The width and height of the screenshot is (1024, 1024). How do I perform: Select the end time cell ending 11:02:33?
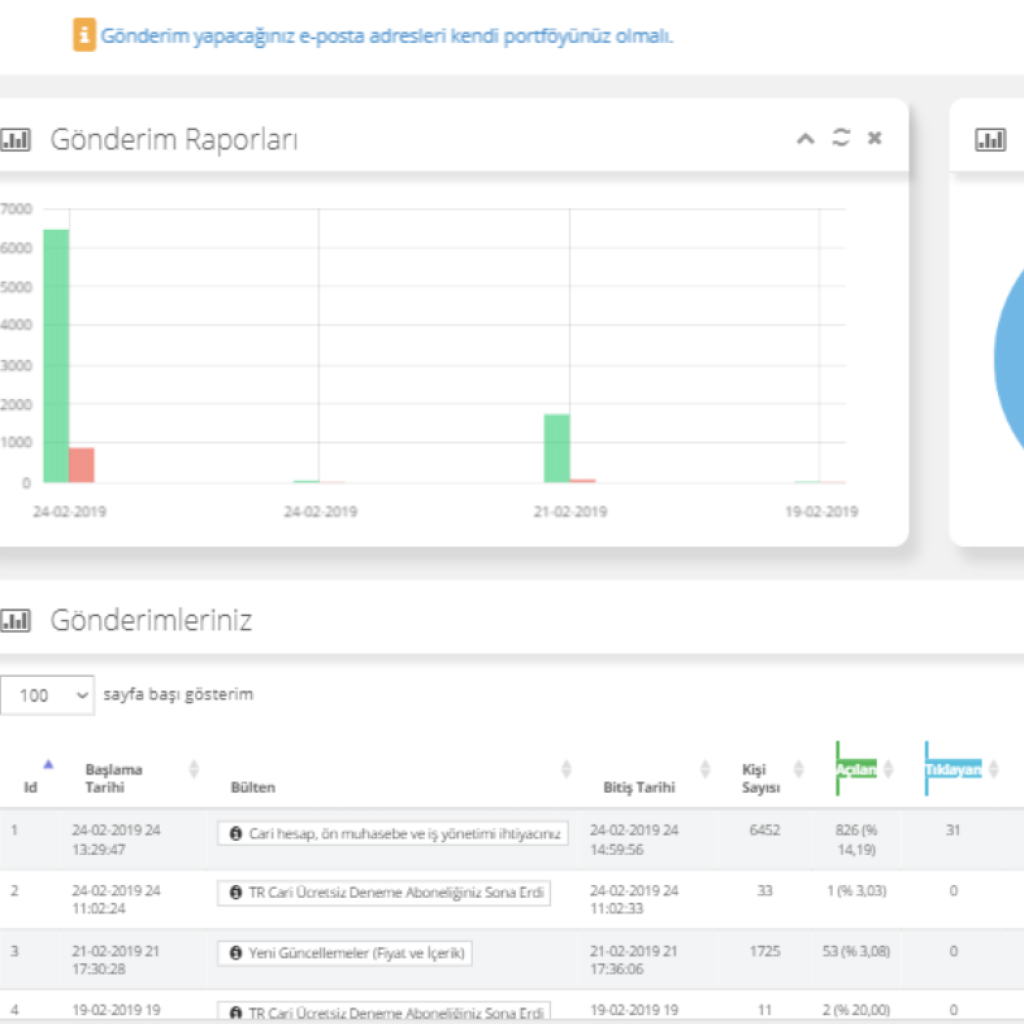(634, 899)
